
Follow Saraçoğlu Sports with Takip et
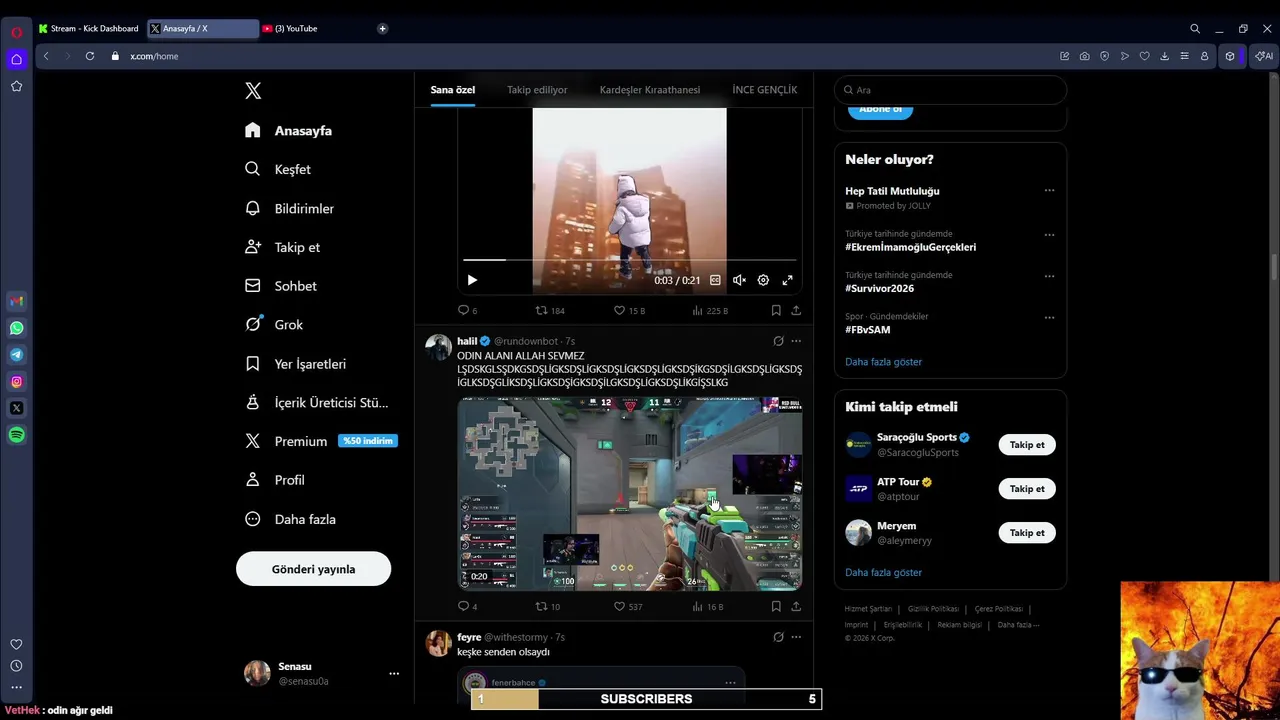click(1027, 445)
